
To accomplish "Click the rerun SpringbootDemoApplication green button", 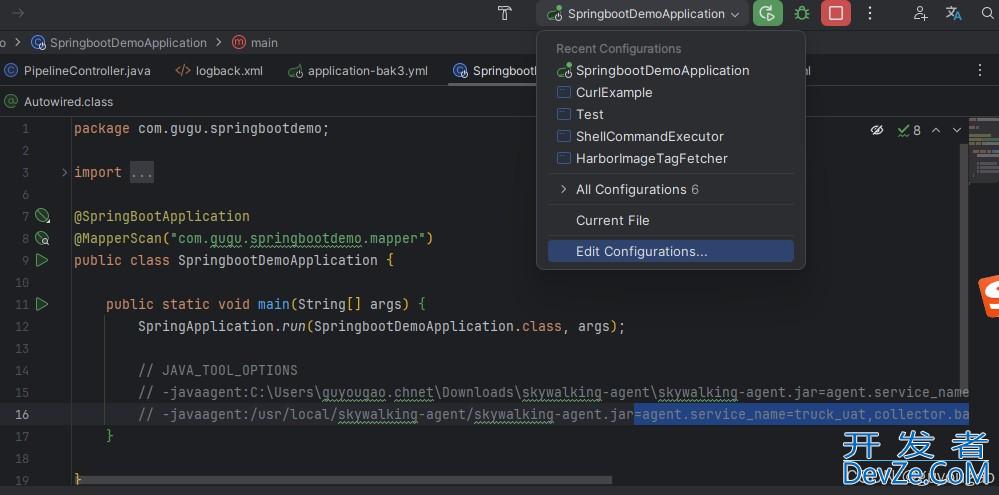I will (x=768, y=13).
